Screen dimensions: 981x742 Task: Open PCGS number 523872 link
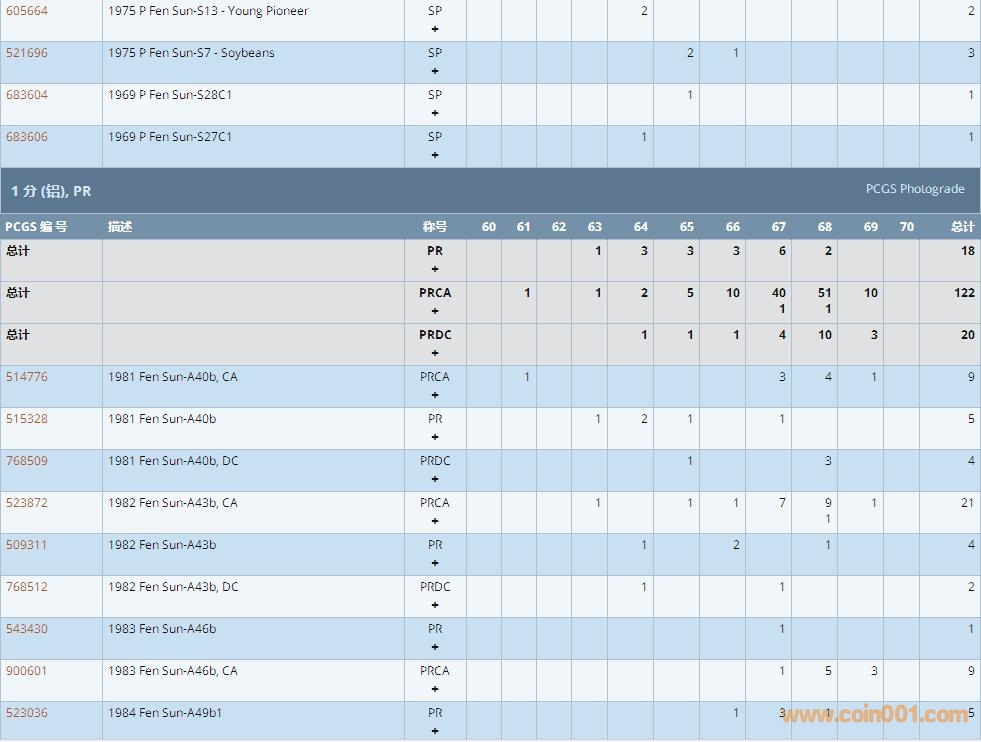[x=27, y=503]
